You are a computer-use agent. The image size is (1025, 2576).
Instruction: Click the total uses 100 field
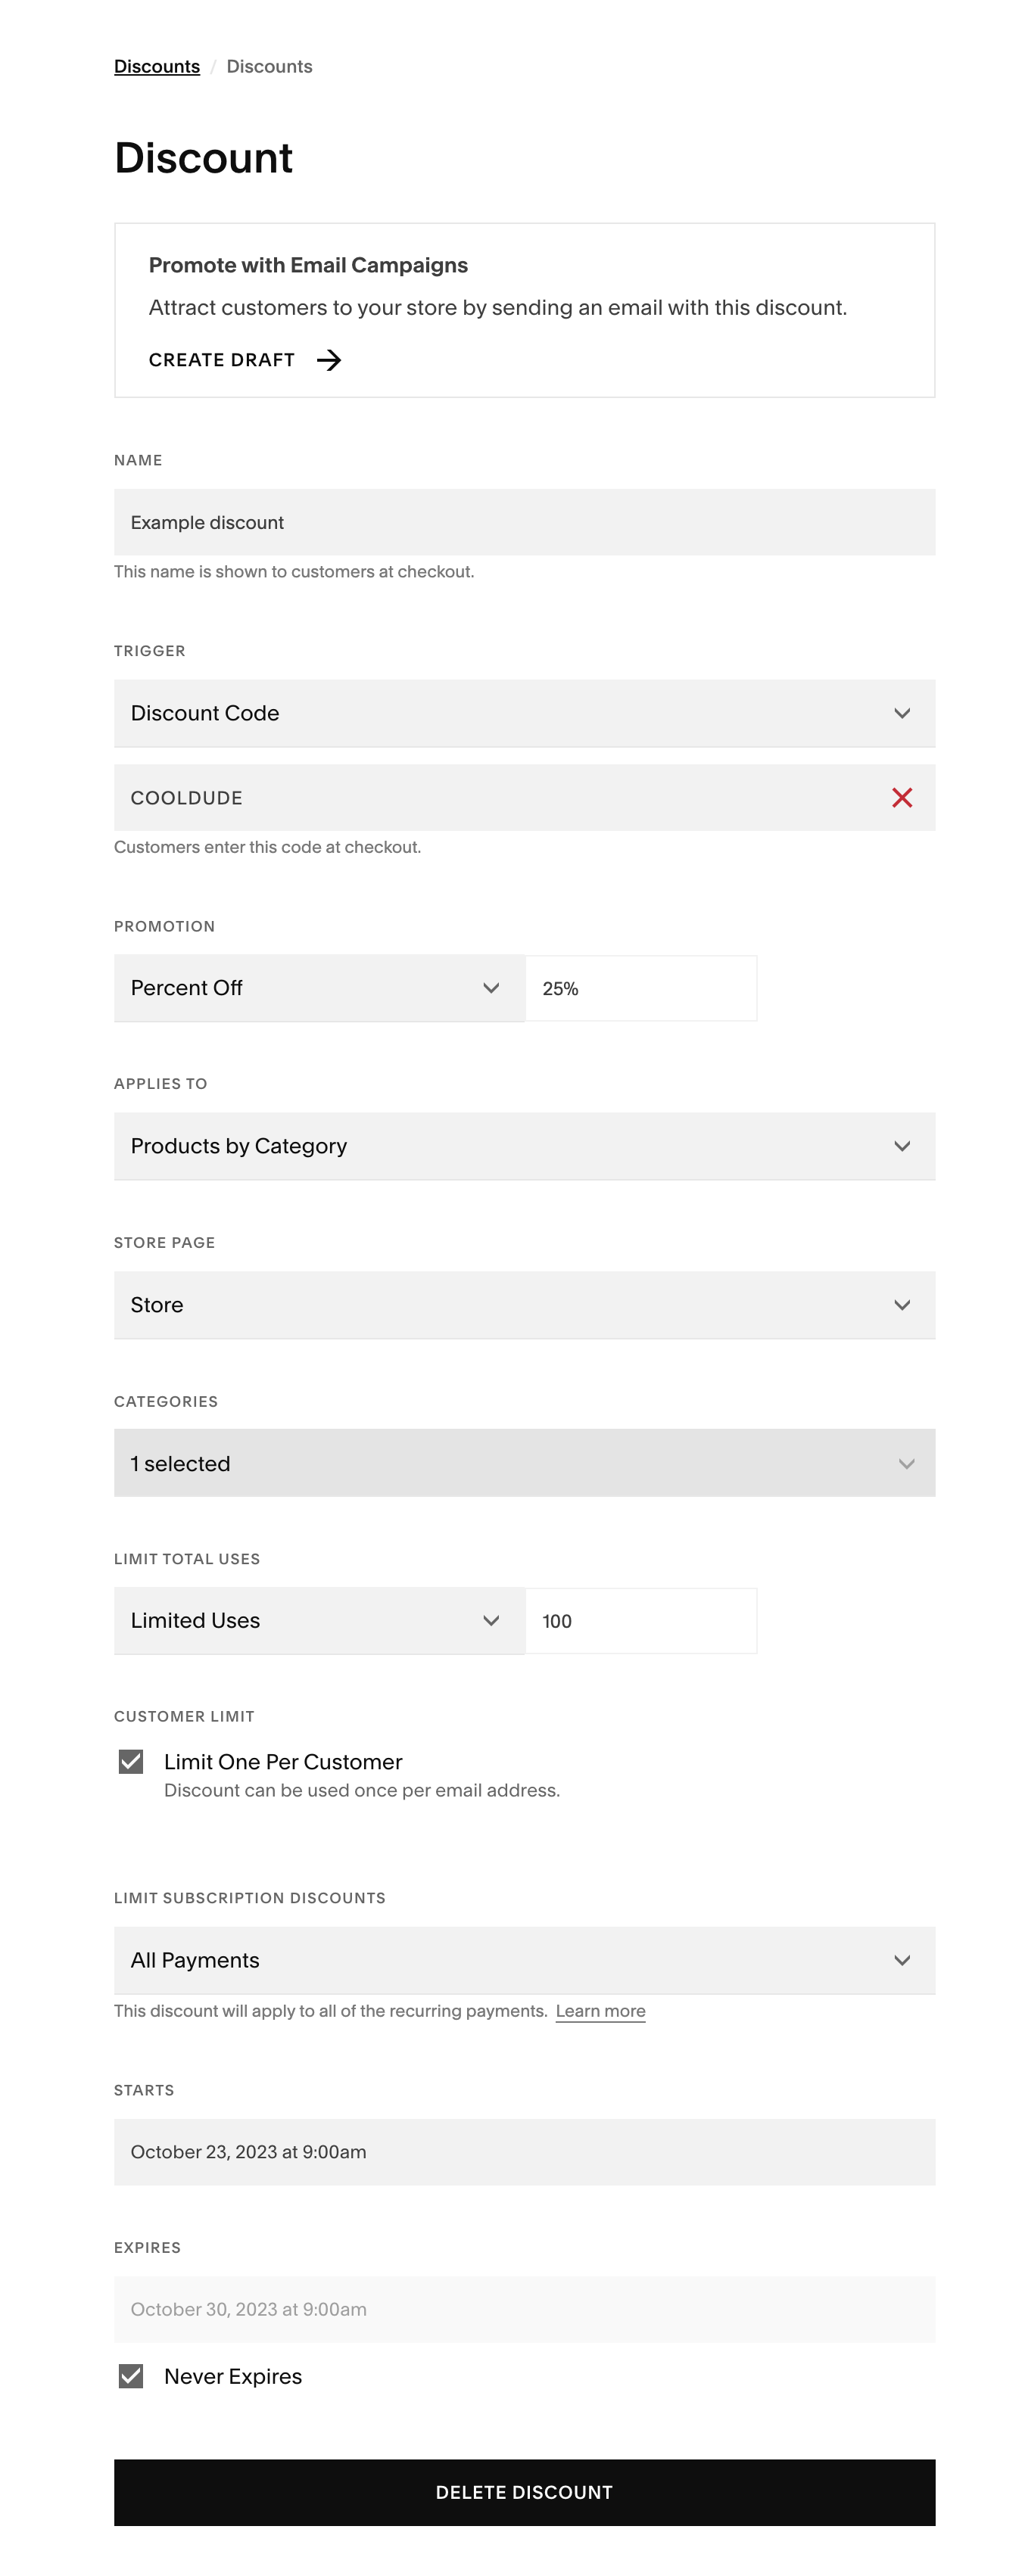(x=640, y=1621)
